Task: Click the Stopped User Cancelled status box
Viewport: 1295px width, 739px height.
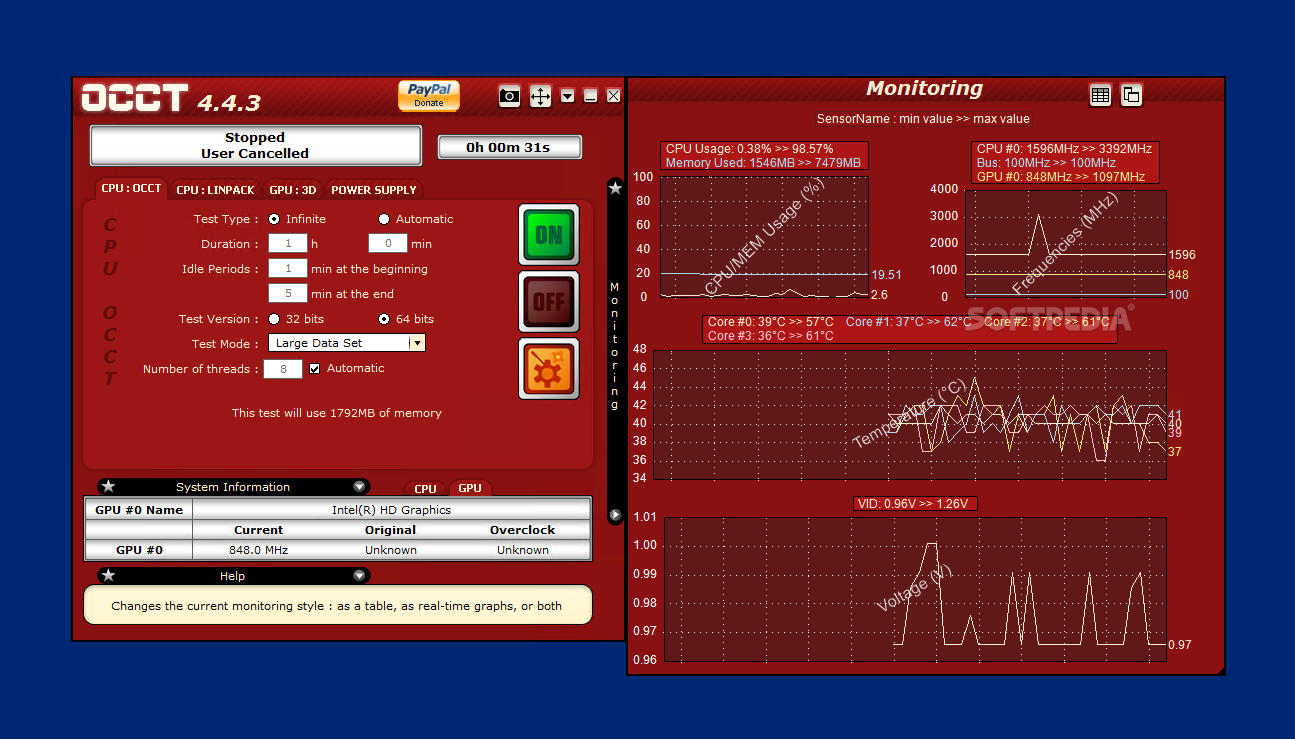Action: [x=255, y=145]
